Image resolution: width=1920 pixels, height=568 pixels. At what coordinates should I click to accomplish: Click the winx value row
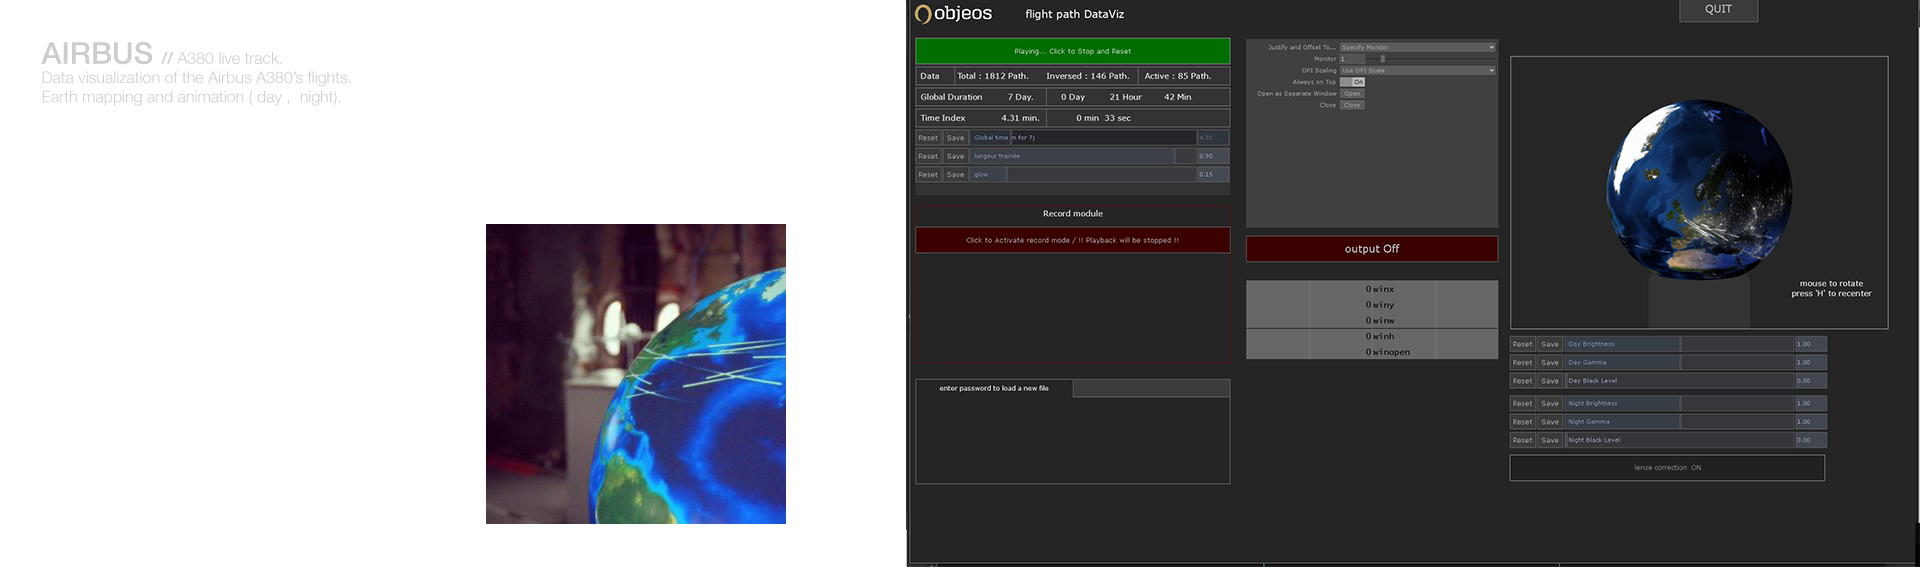tap(1371, 289)
